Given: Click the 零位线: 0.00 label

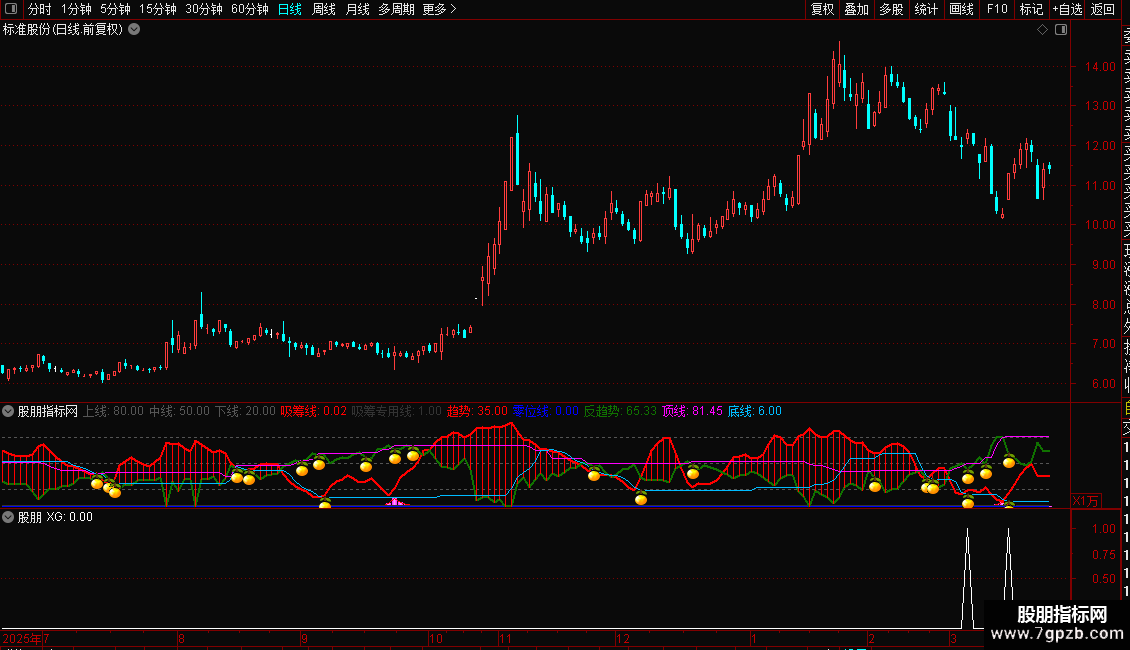Looking at the screenshot, I should (x=546, y=411).
